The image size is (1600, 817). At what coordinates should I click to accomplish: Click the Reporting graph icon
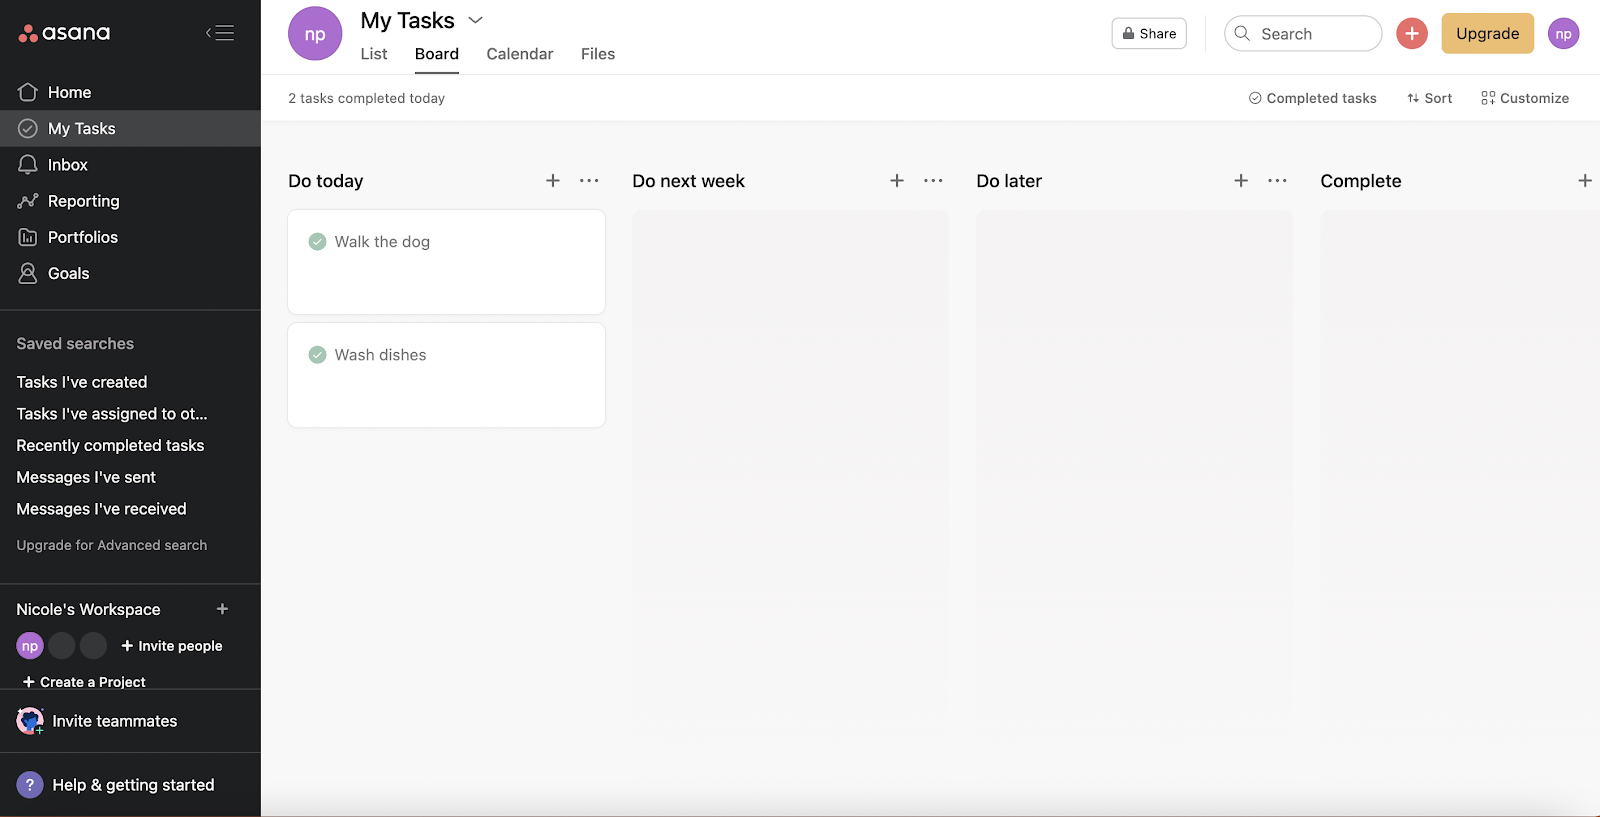click(28, 201)
